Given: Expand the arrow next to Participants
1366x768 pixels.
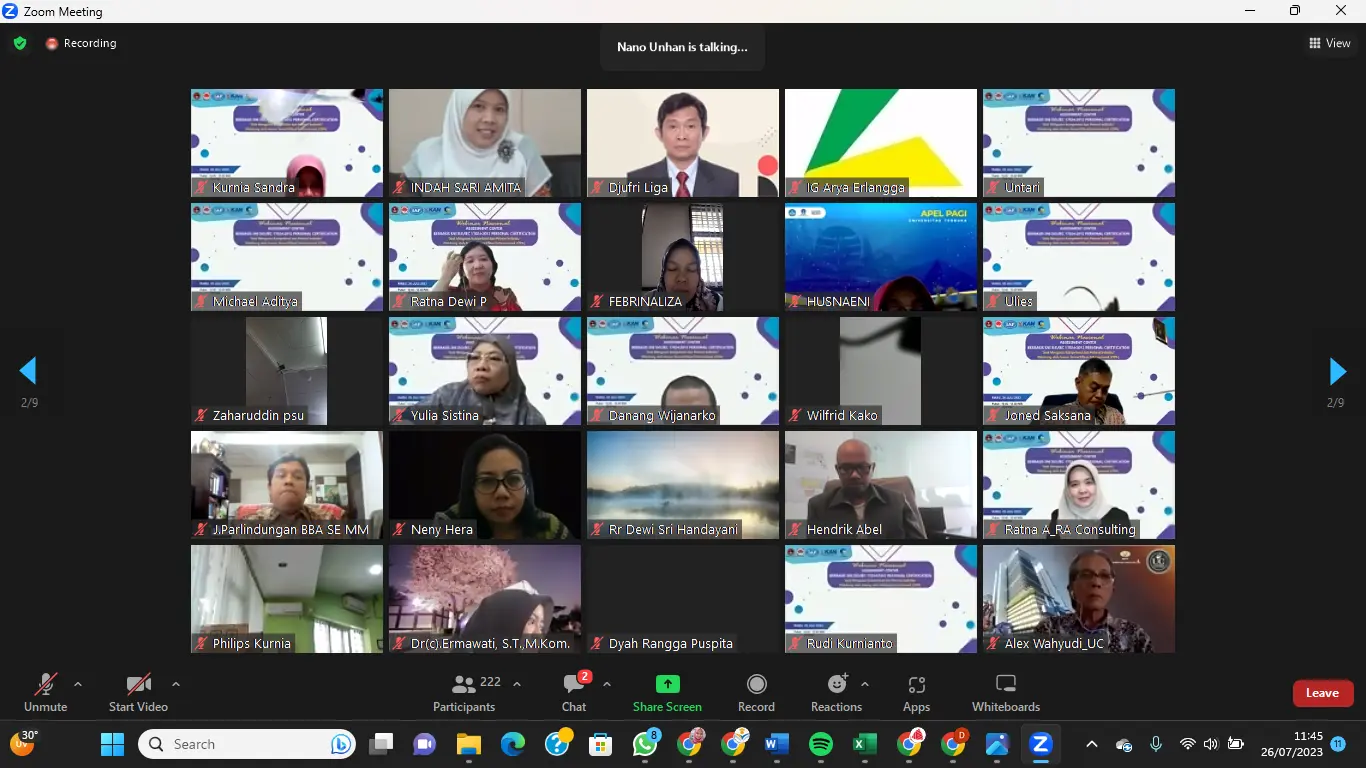Looking at the screenshot, I should 517,685.
